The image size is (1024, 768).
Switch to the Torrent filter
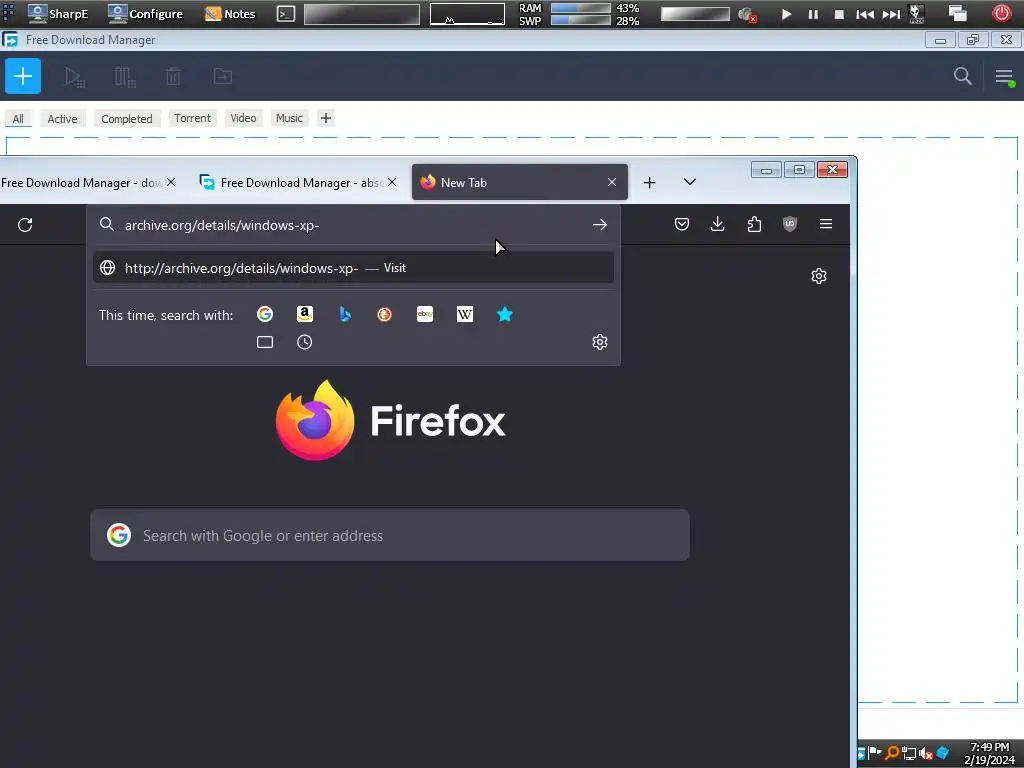[192, 118]
